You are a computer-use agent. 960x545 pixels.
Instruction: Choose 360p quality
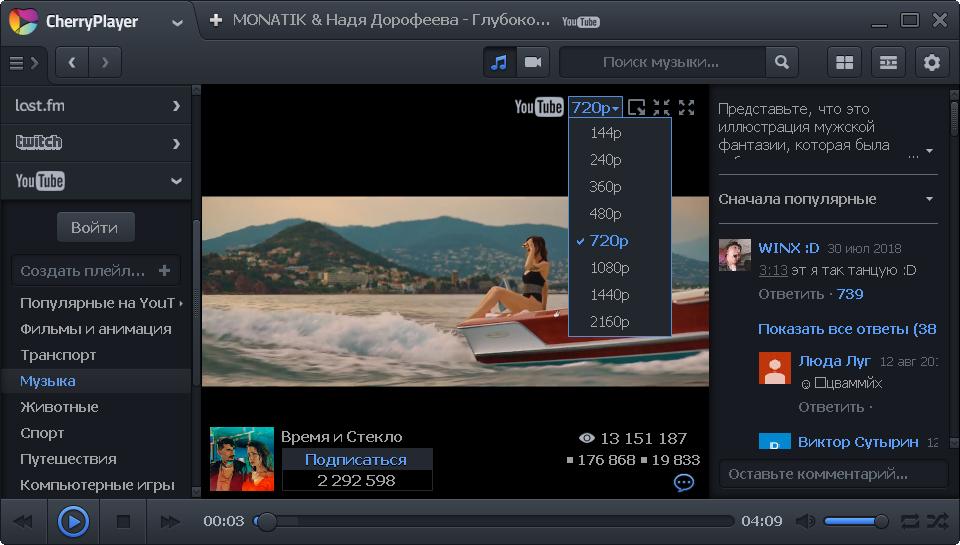pyautogui.click(x=620, y=187)
